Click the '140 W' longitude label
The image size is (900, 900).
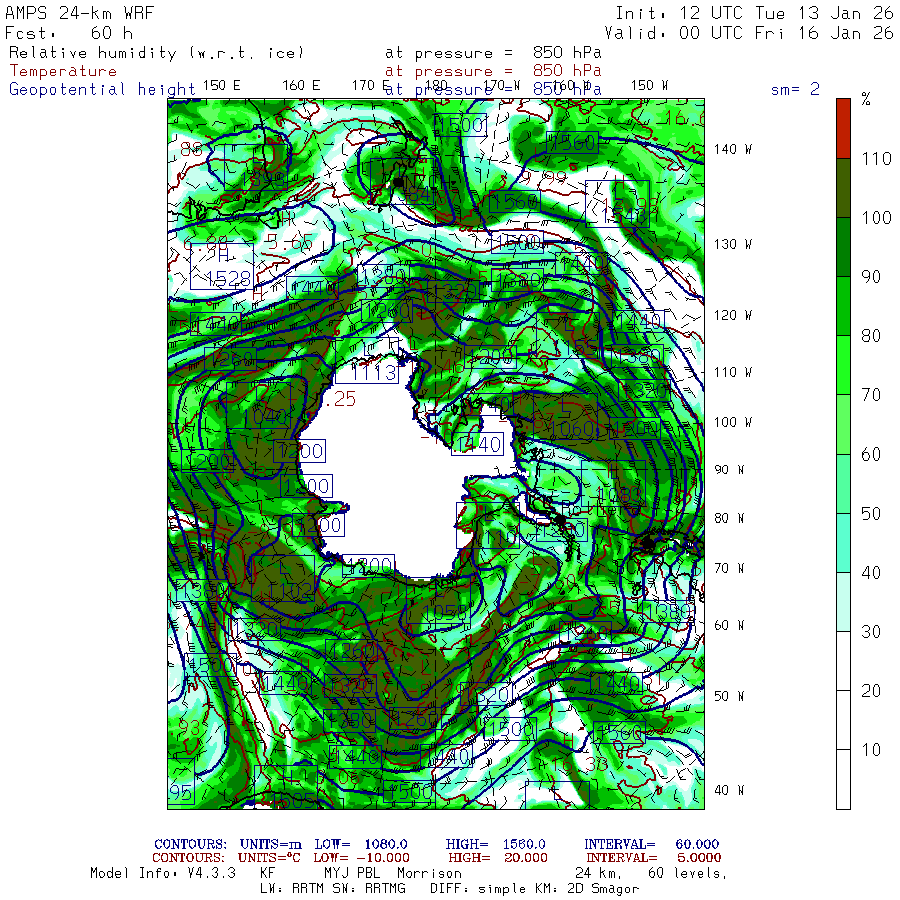pos(733,149)
